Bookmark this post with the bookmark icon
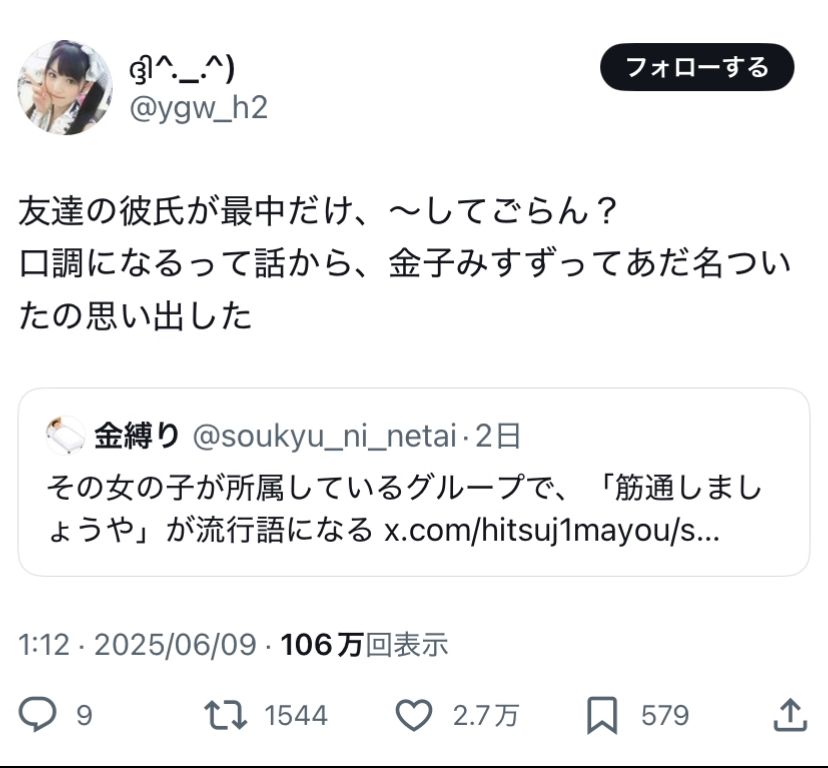Image resolution: width=828 pixels, height=768 pixels. 603,714
